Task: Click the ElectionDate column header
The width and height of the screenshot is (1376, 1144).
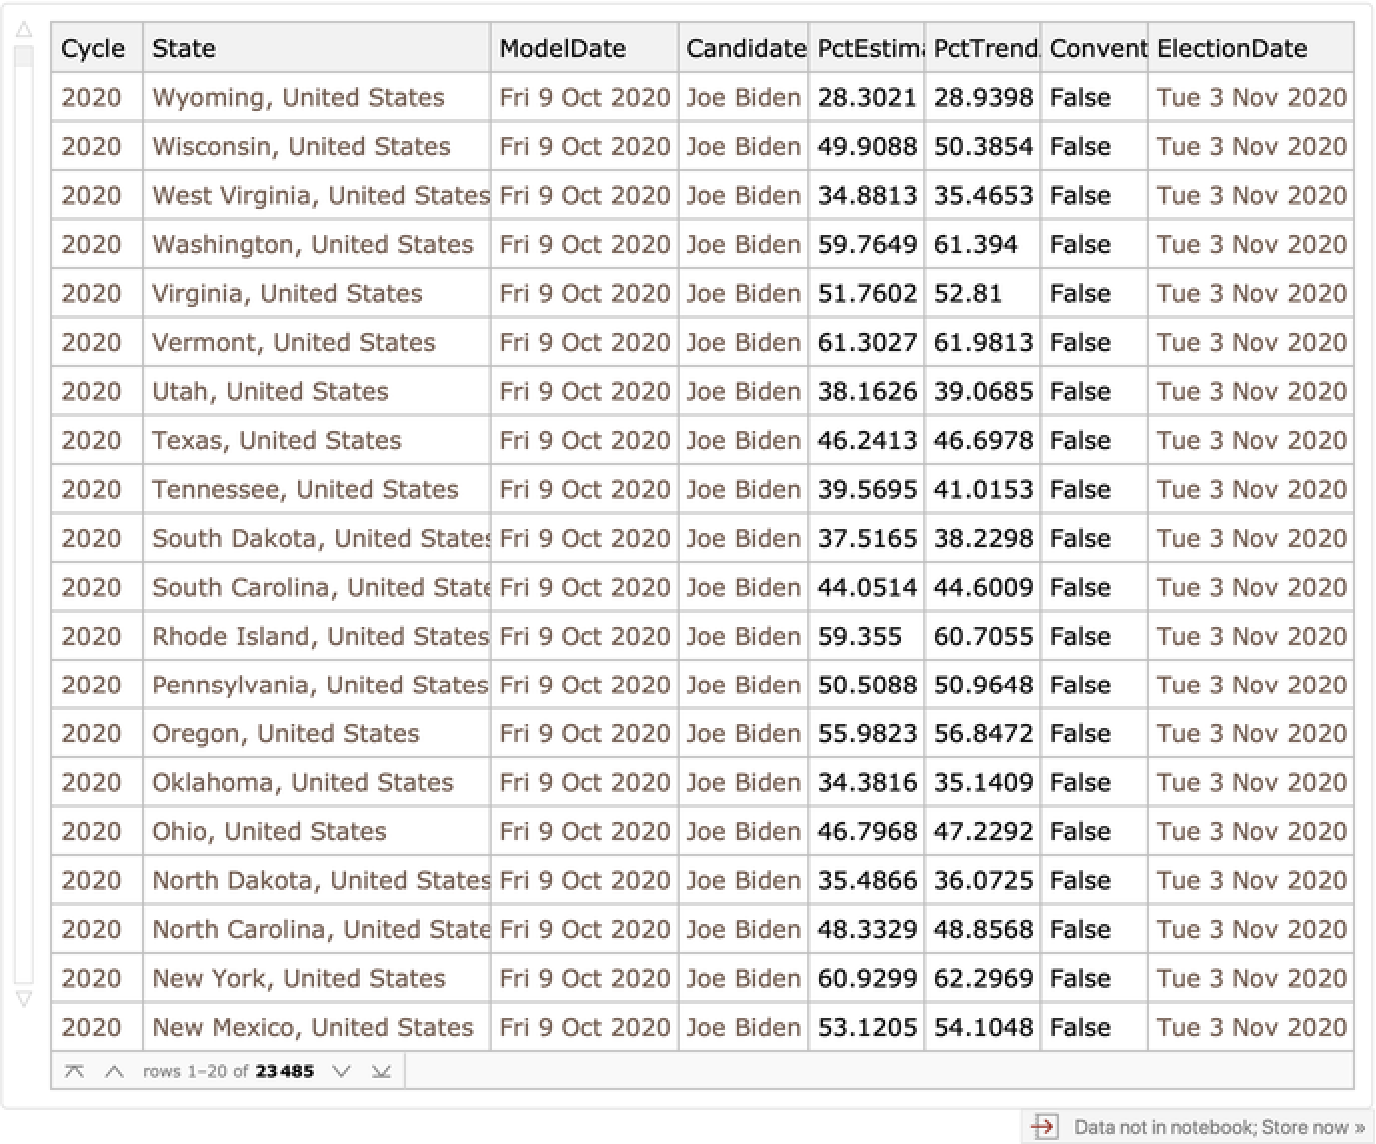Action: coord(1231,48)
